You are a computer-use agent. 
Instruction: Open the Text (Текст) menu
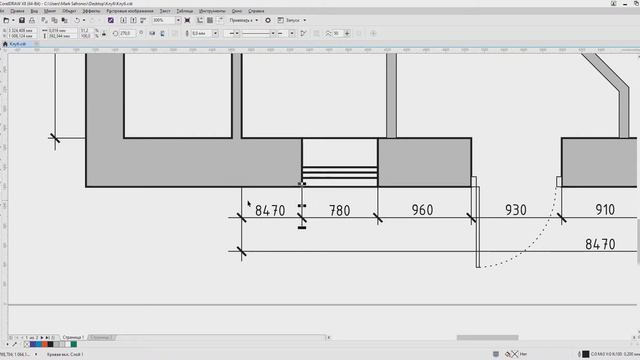(165, 11)
